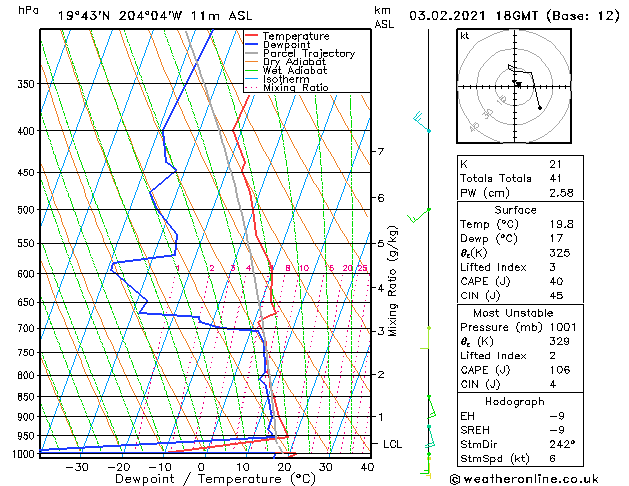Select the Temperature legend entry

click(296, 36)
